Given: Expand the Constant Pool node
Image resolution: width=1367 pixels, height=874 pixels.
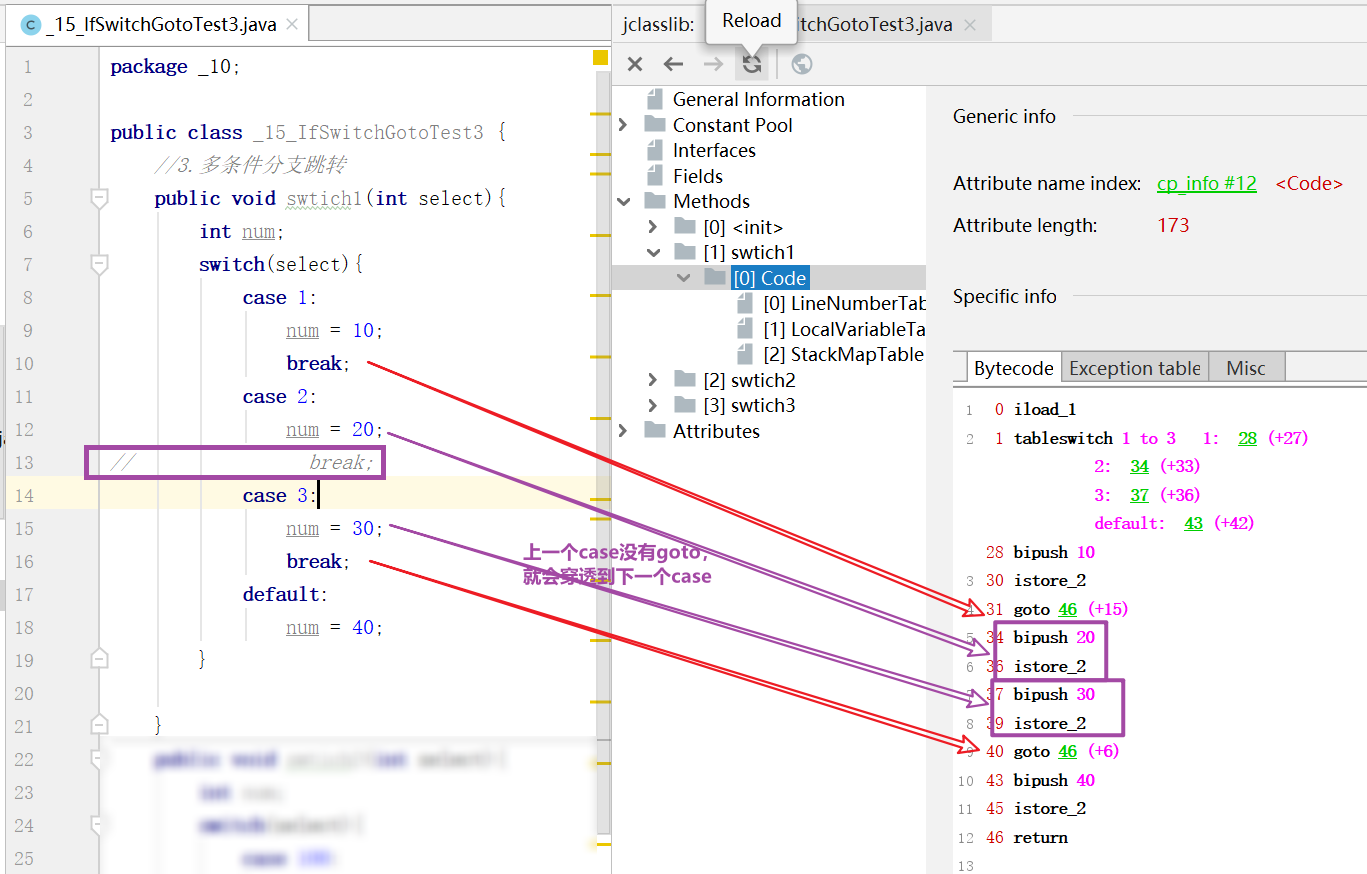Looking at the screenshot, I should [x=624, y=125].
